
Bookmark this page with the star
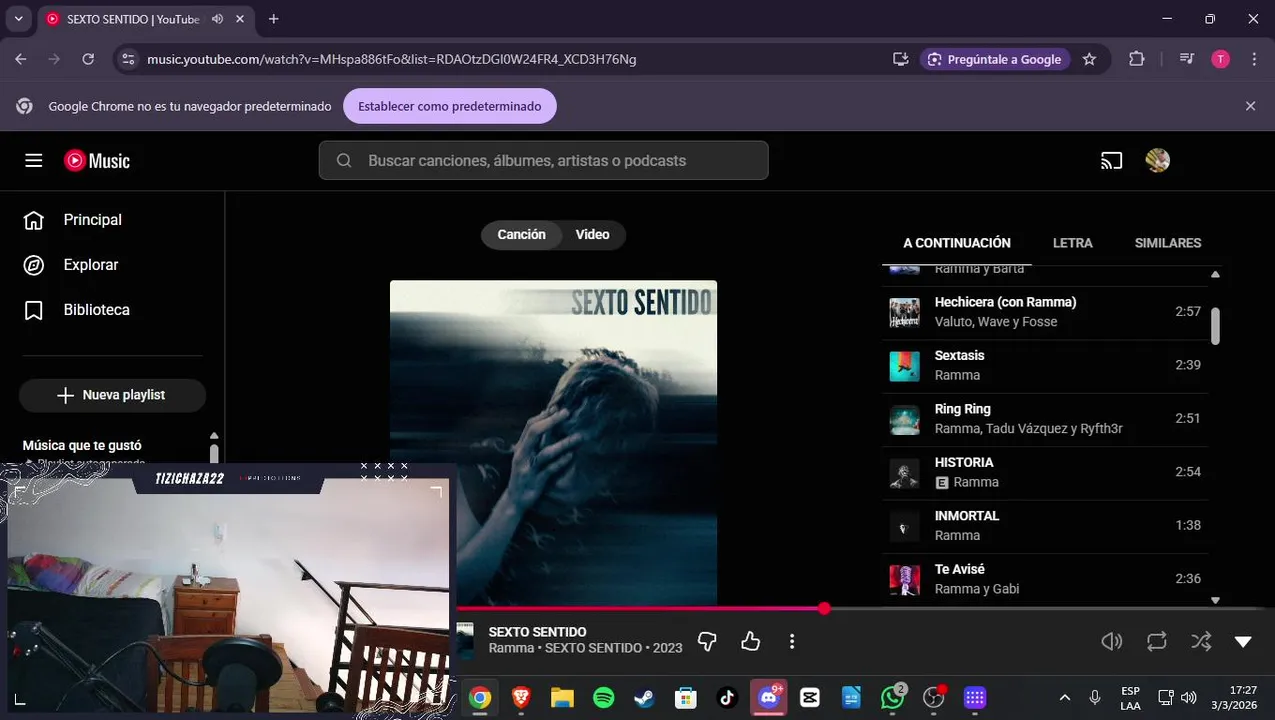click(1089, 59)
